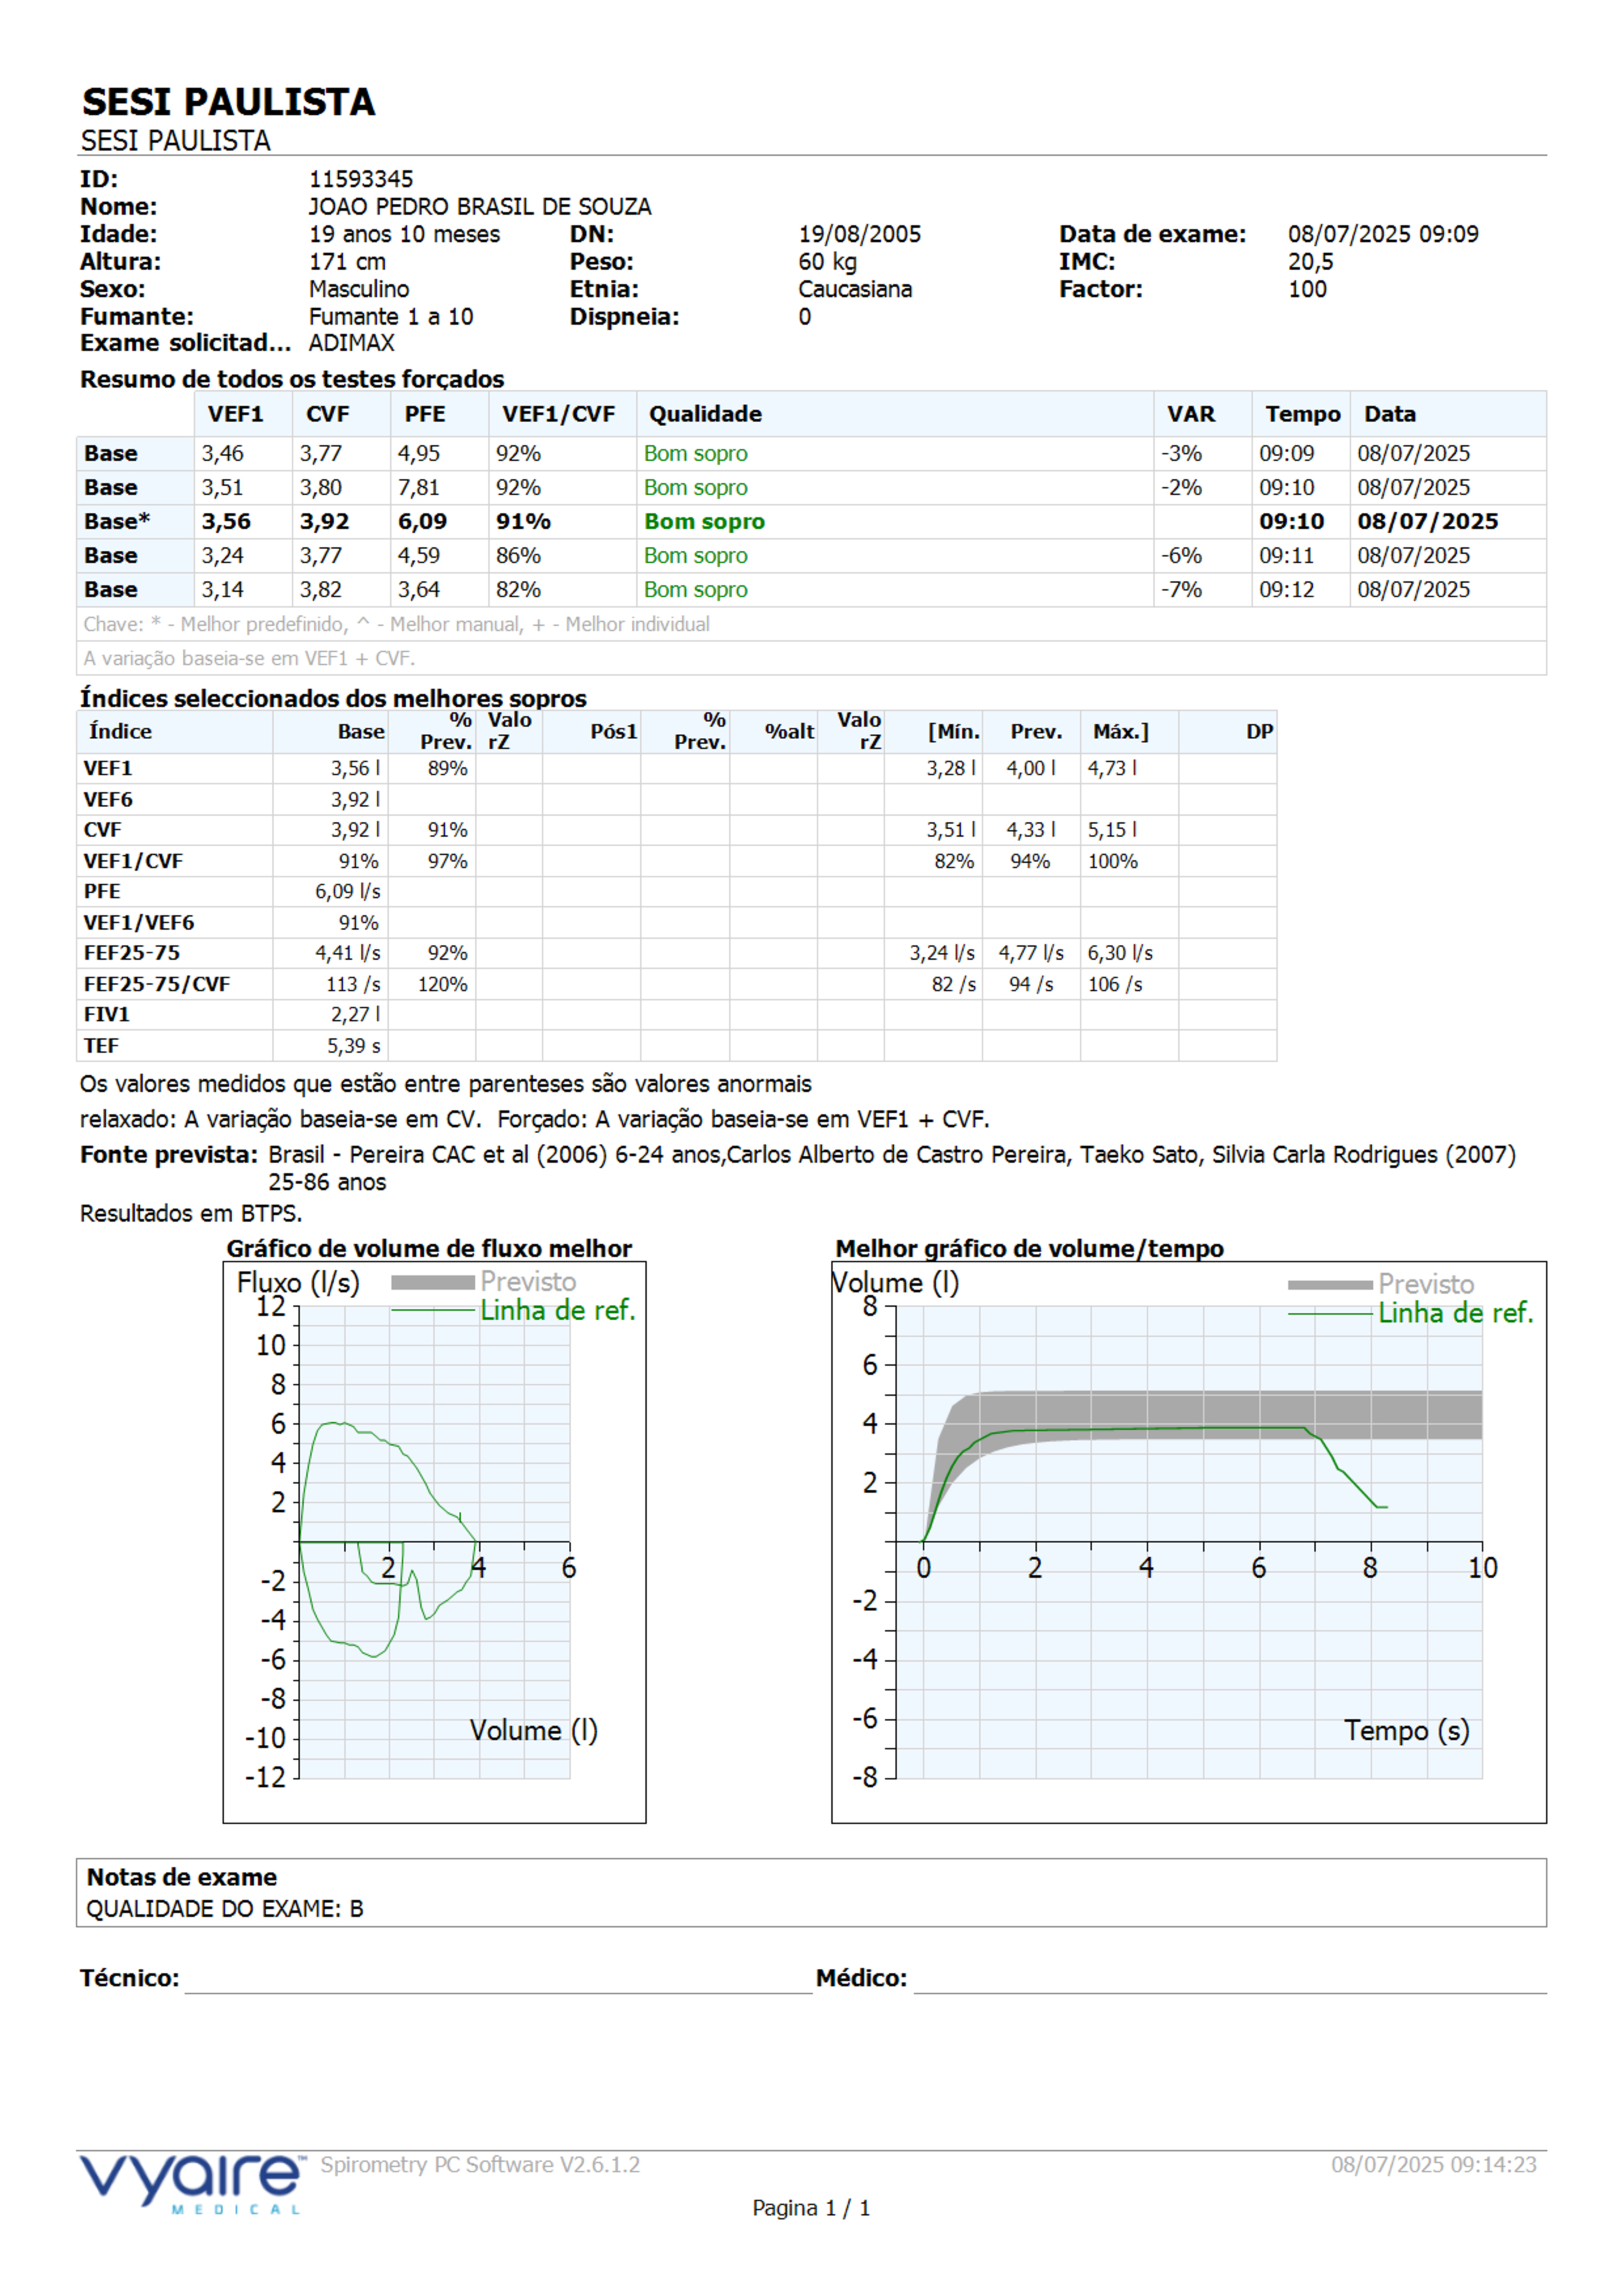Click the Notas de exame heading
The image size is (1624, 2296).
click(181, 1877)
